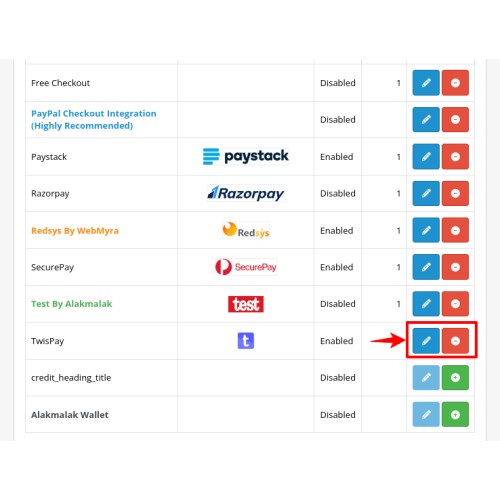Uninstall the SecurePay extension
Screen dimensions: 500x500
pyautogui.click(x=455, y=267)
